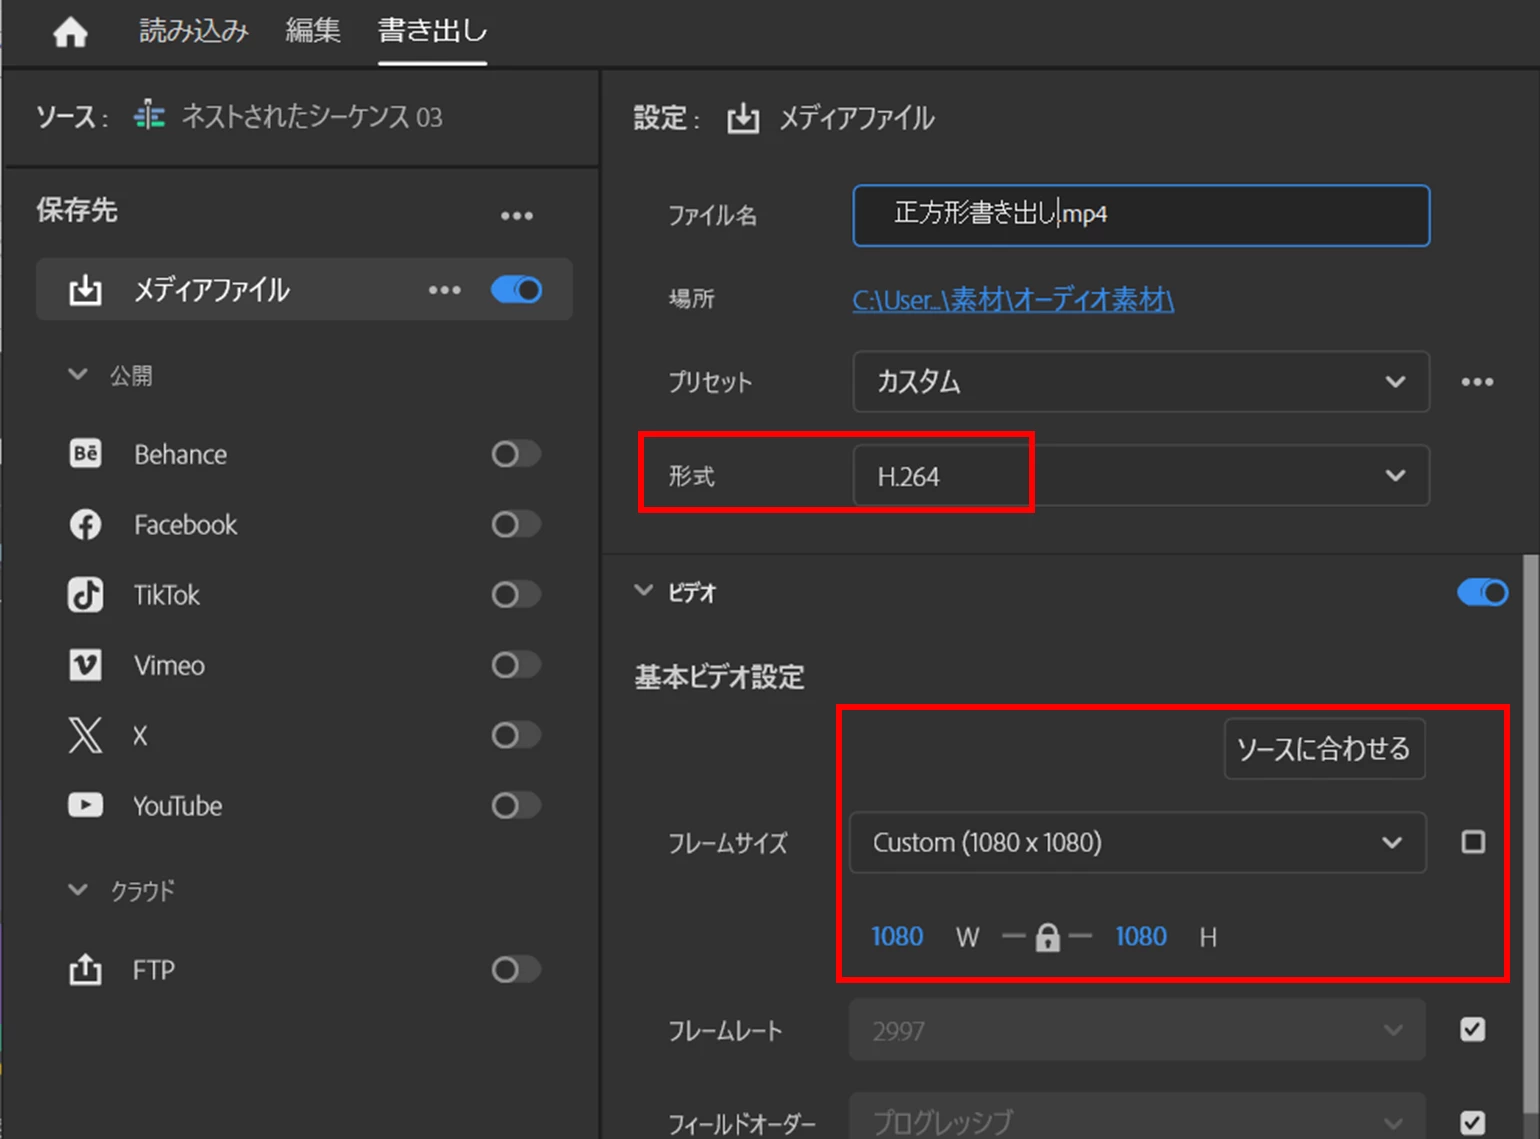Click the Facebook icon
The image size is (1540, 1139).
click(x=85, y=524)
